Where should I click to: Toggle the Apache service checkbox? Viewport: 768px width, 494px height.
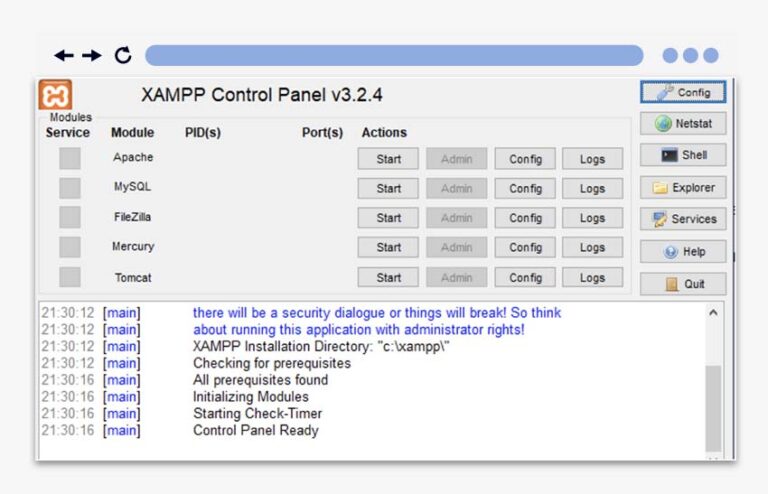tap(69, 158)
